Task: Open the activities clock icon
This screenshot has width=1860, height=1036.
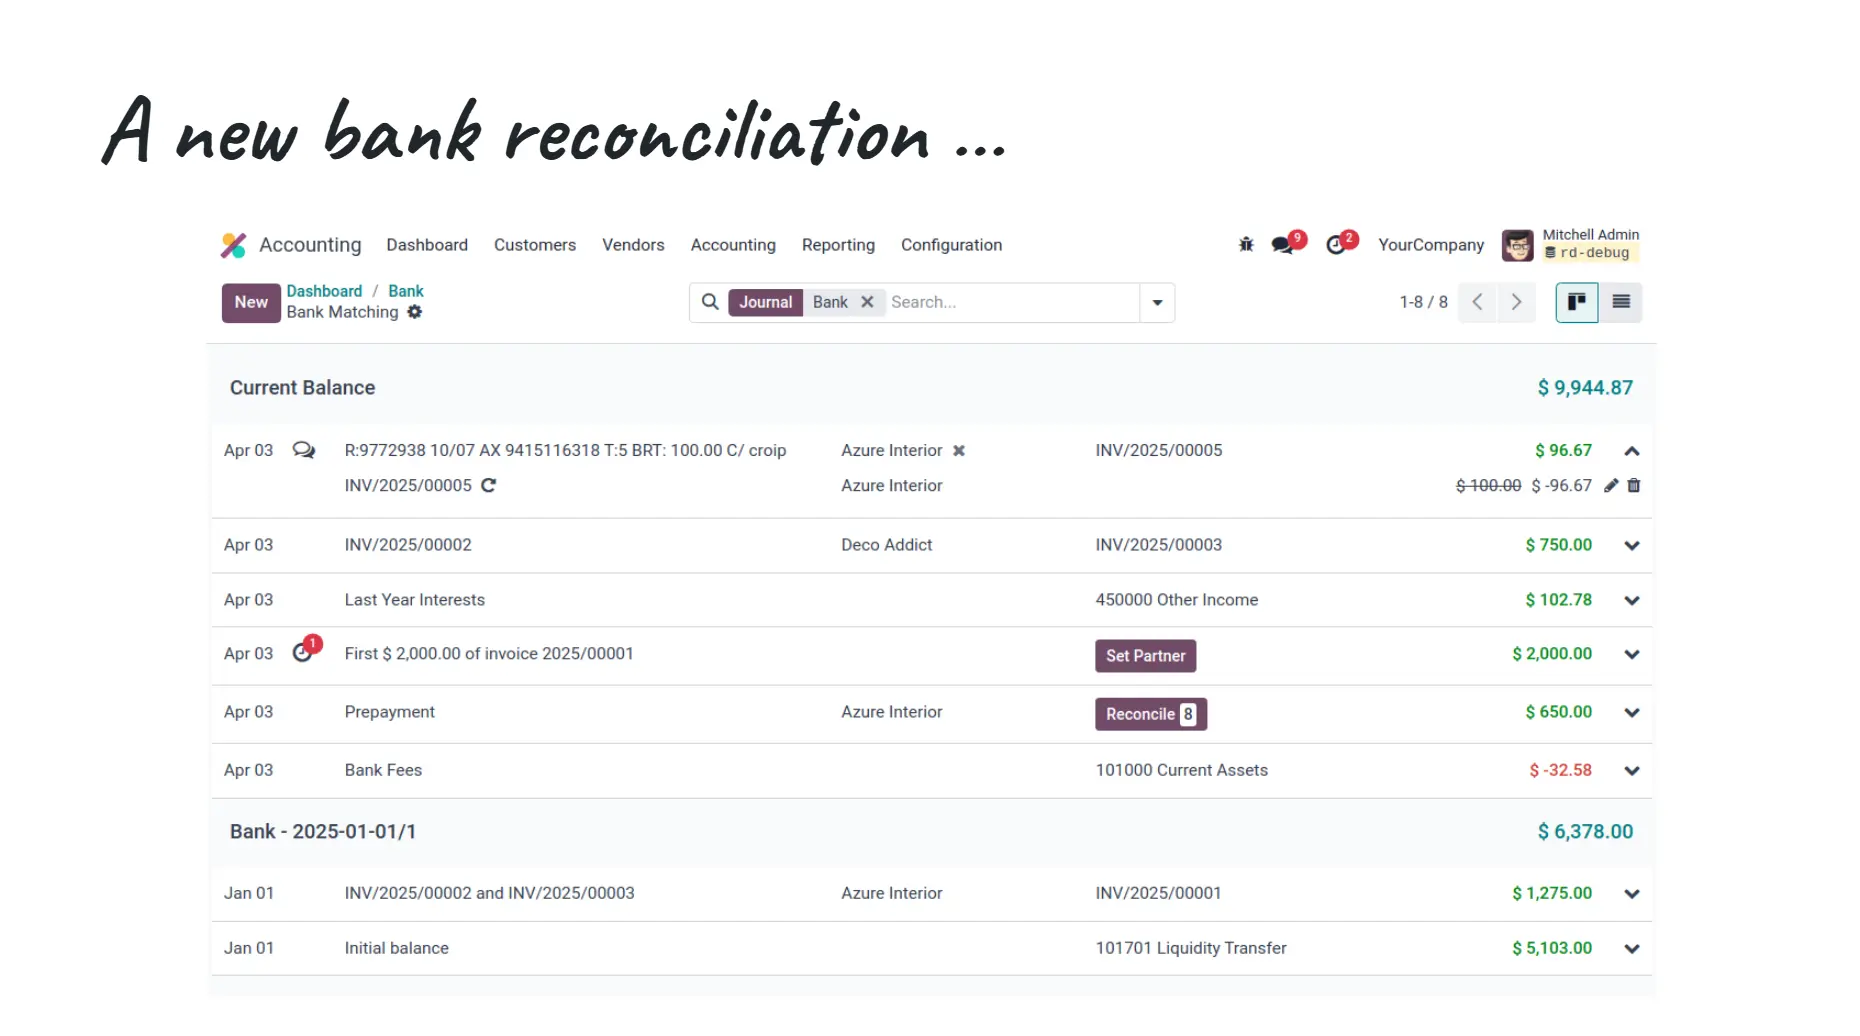Action: coord(1338,244)
